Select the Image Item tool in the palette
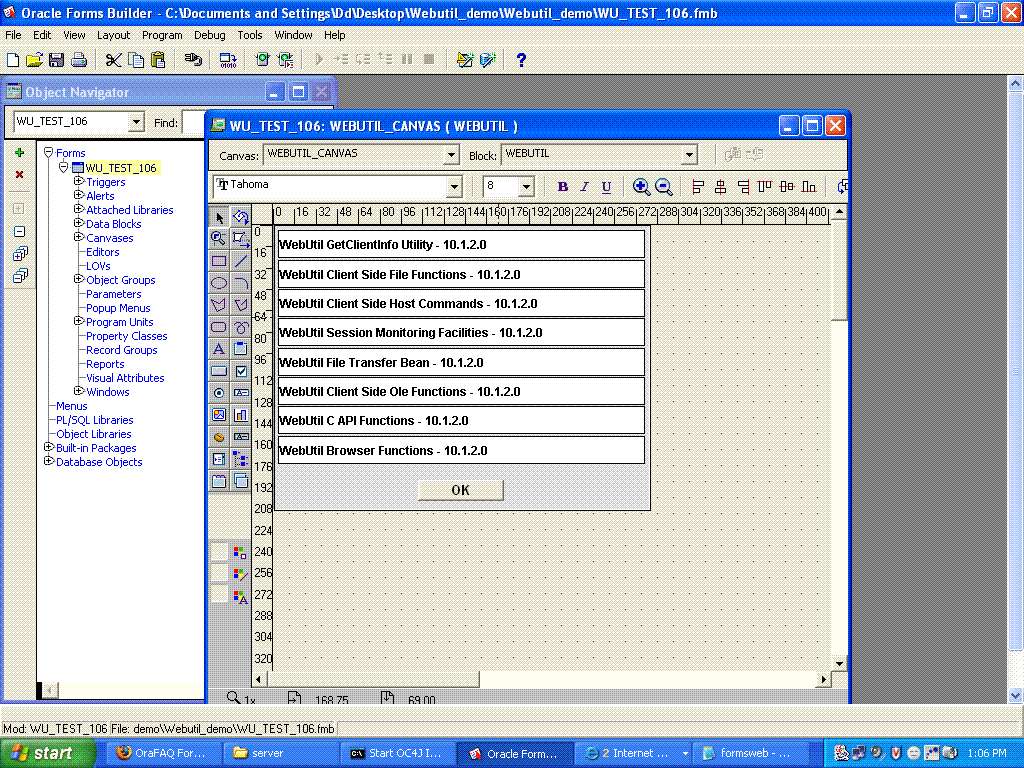This screenshot has width=1024, height=768. pos(219,415)
